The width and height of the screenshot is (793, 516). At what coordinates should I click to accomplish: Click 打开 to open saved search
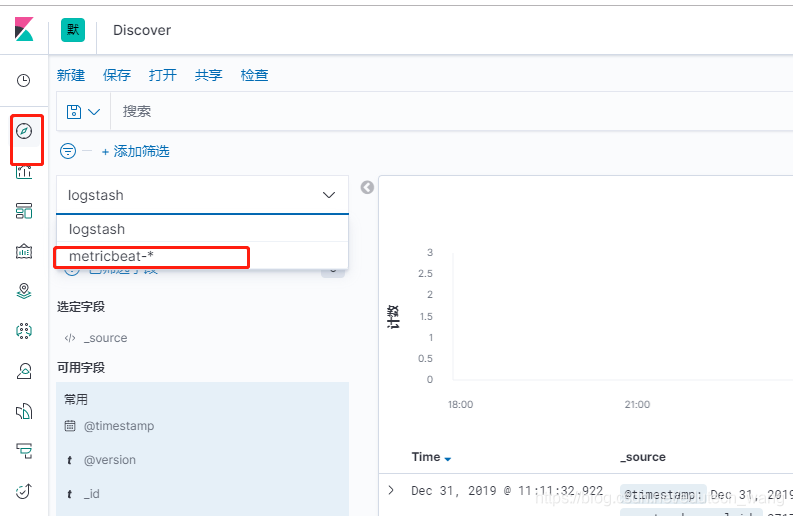pos(163,75)
